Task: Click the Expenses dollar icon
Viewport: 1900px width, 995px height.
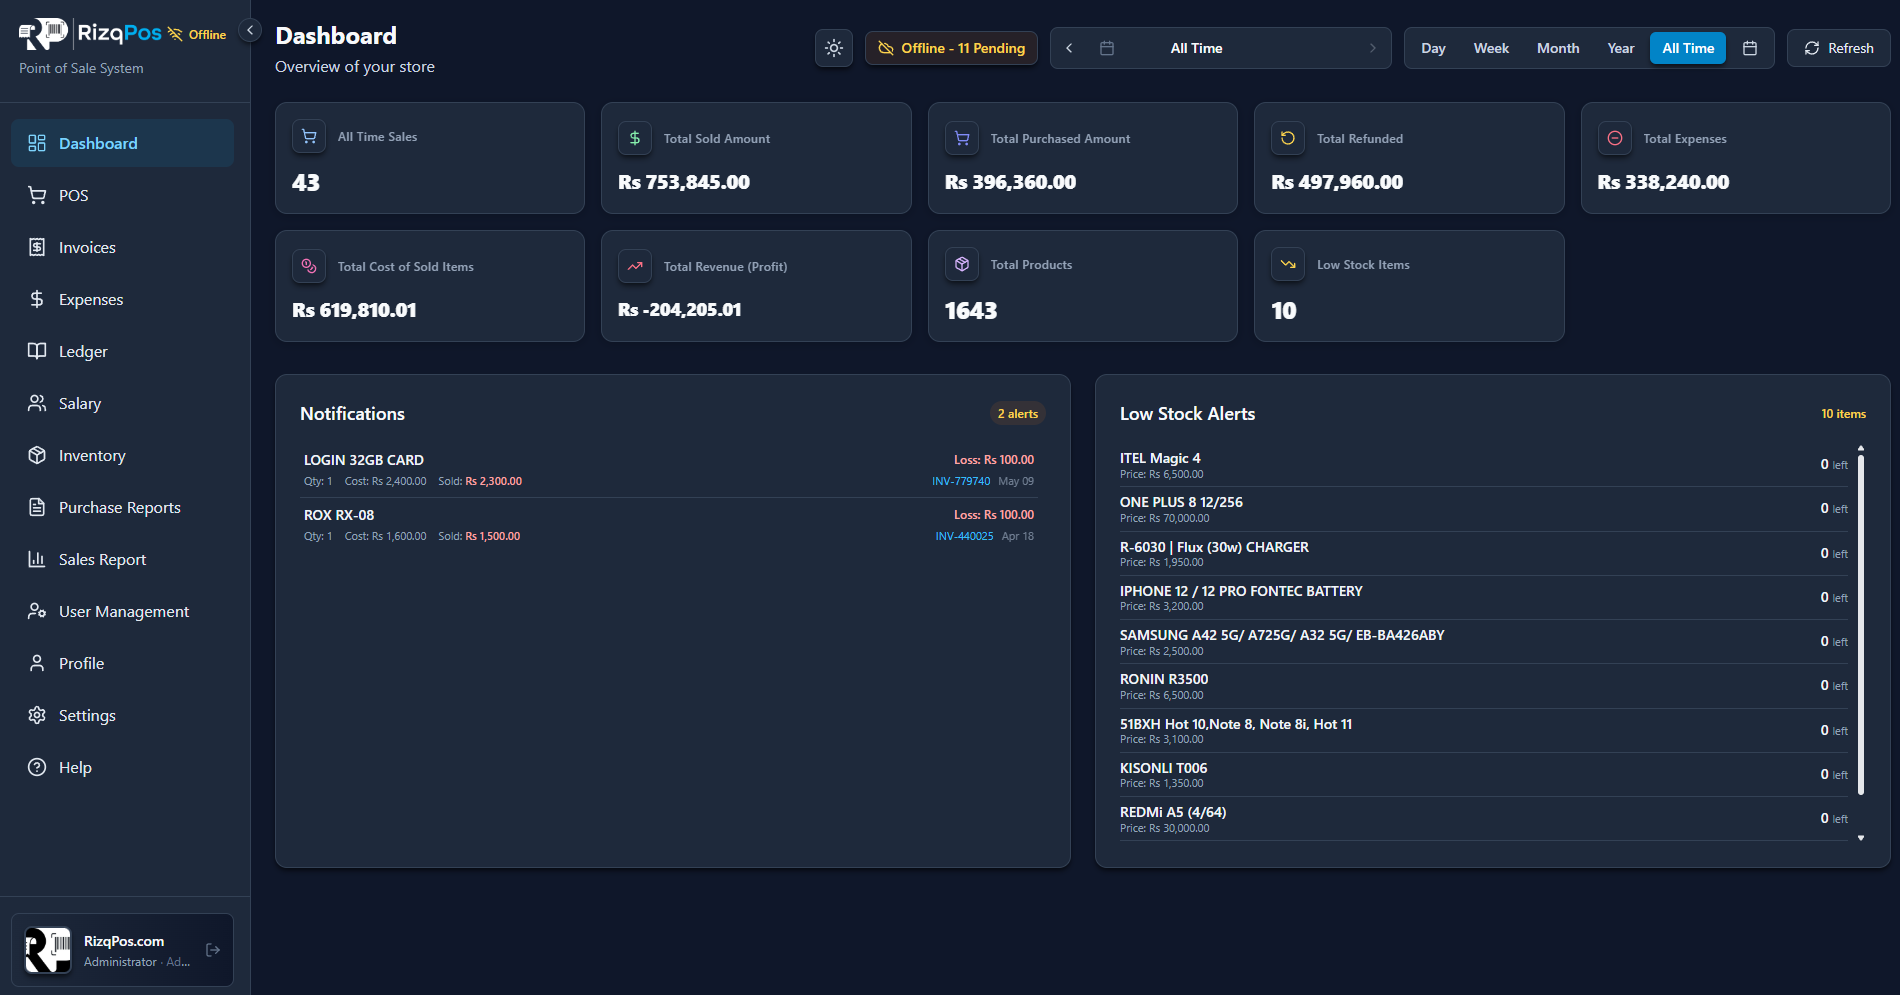Action: click(37, 299)
